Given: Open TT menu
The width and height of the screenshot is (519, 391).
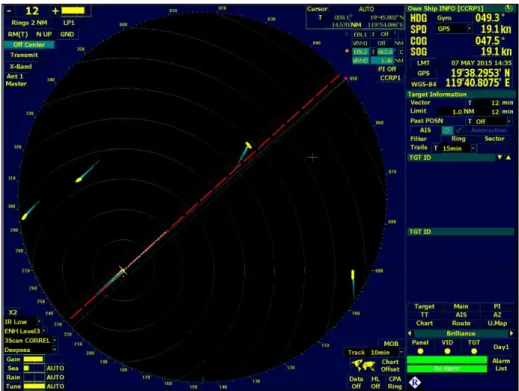Looking at the screenshot, I should 424,315.
